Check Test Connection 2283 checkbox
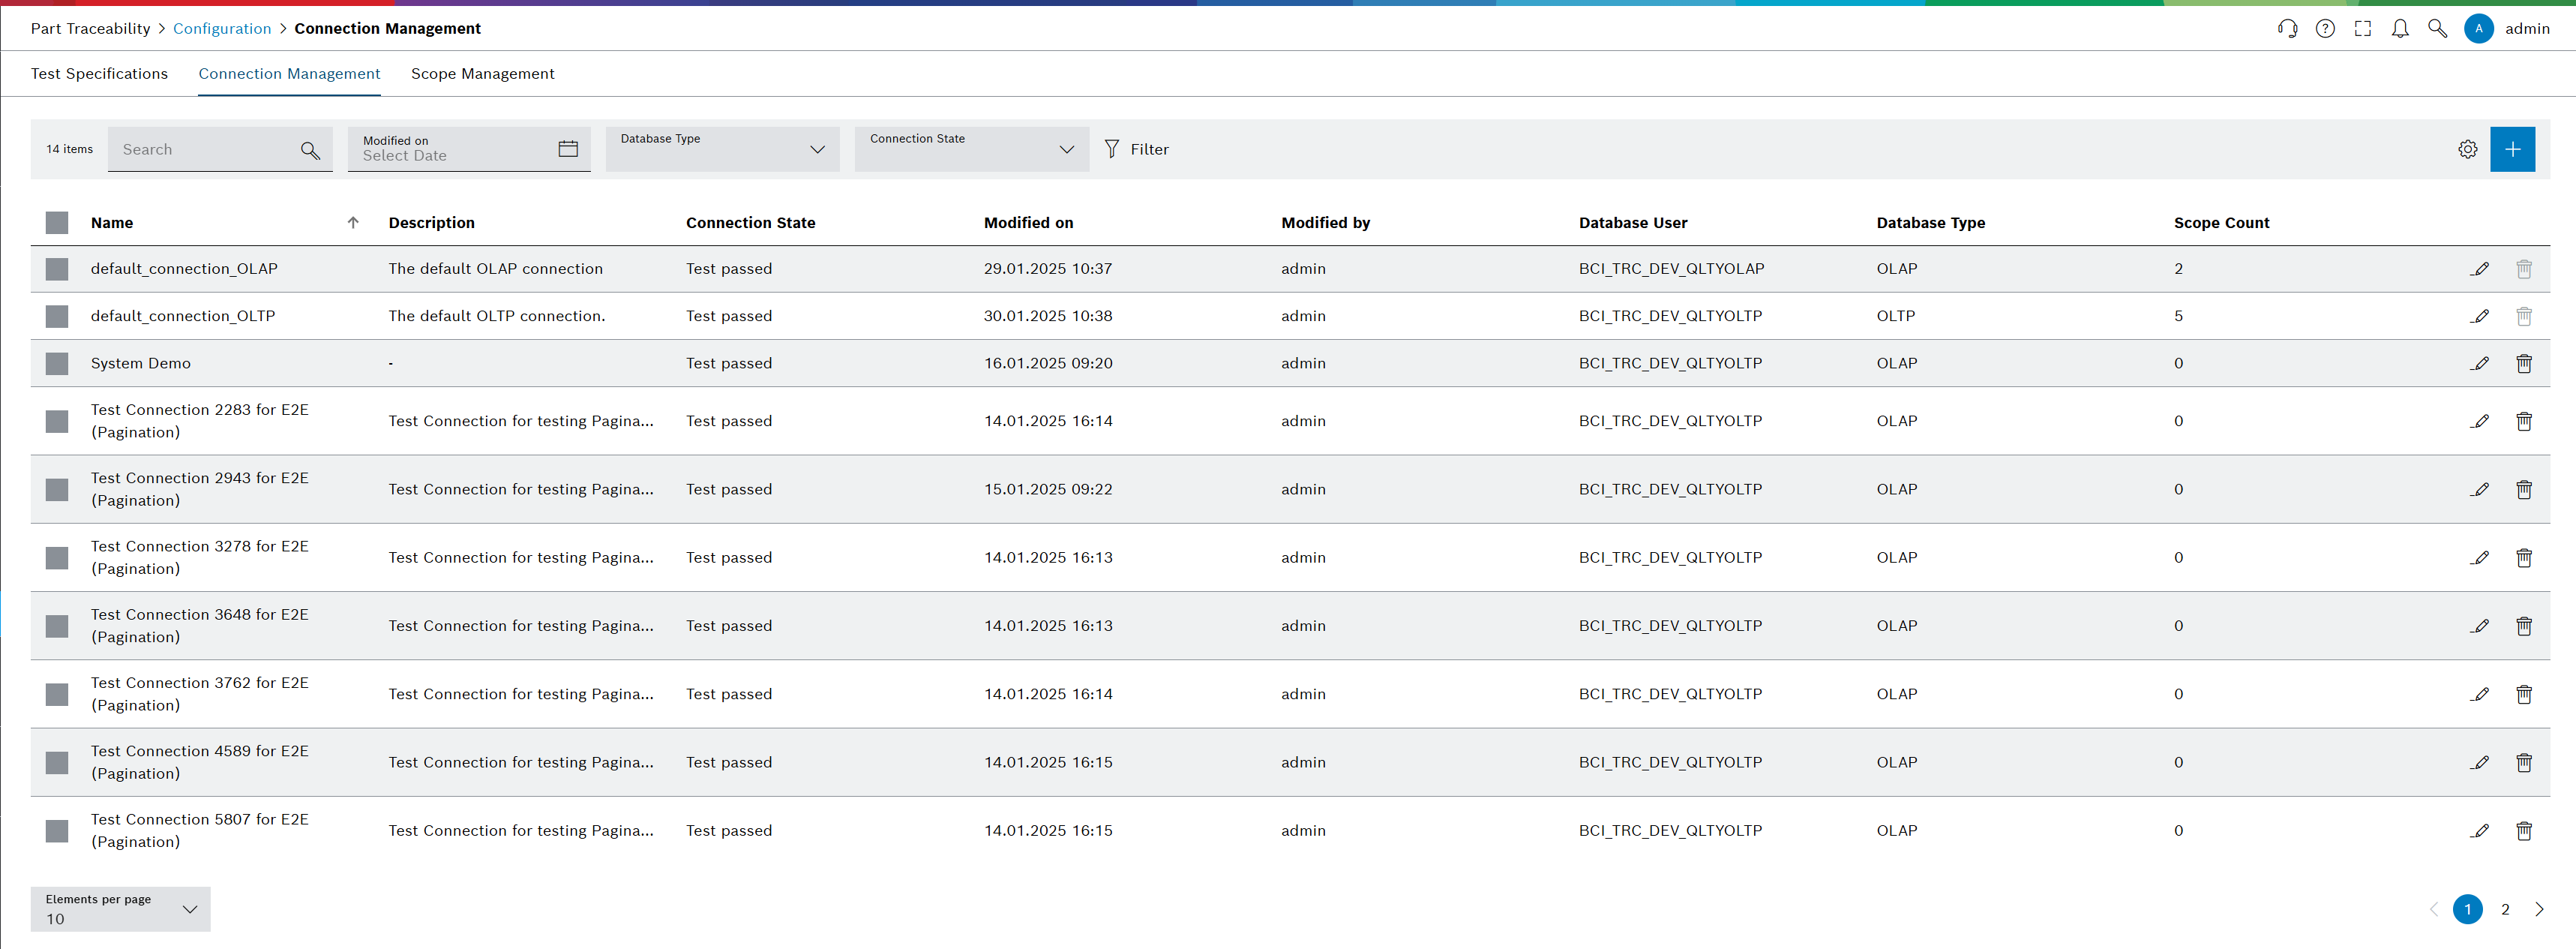 coord(57,421)
